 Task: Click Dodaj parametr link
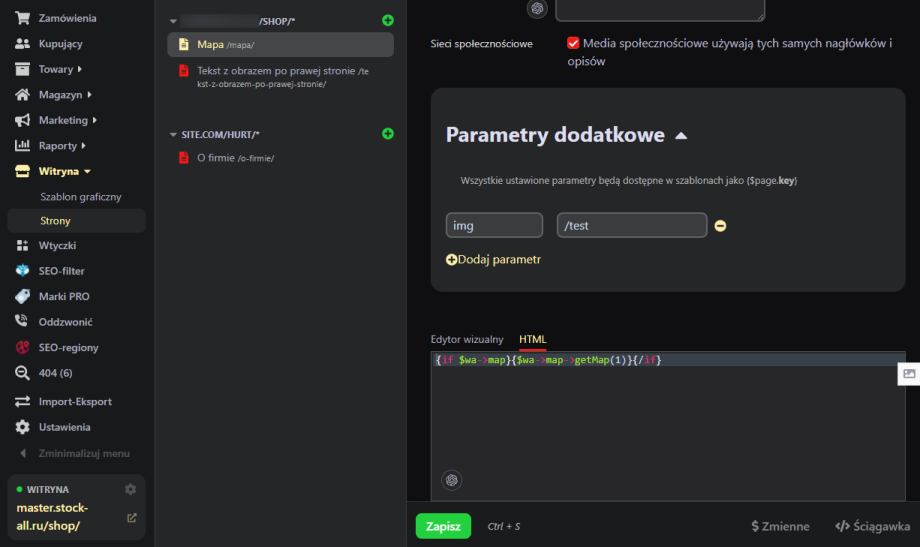click(493, 259)
